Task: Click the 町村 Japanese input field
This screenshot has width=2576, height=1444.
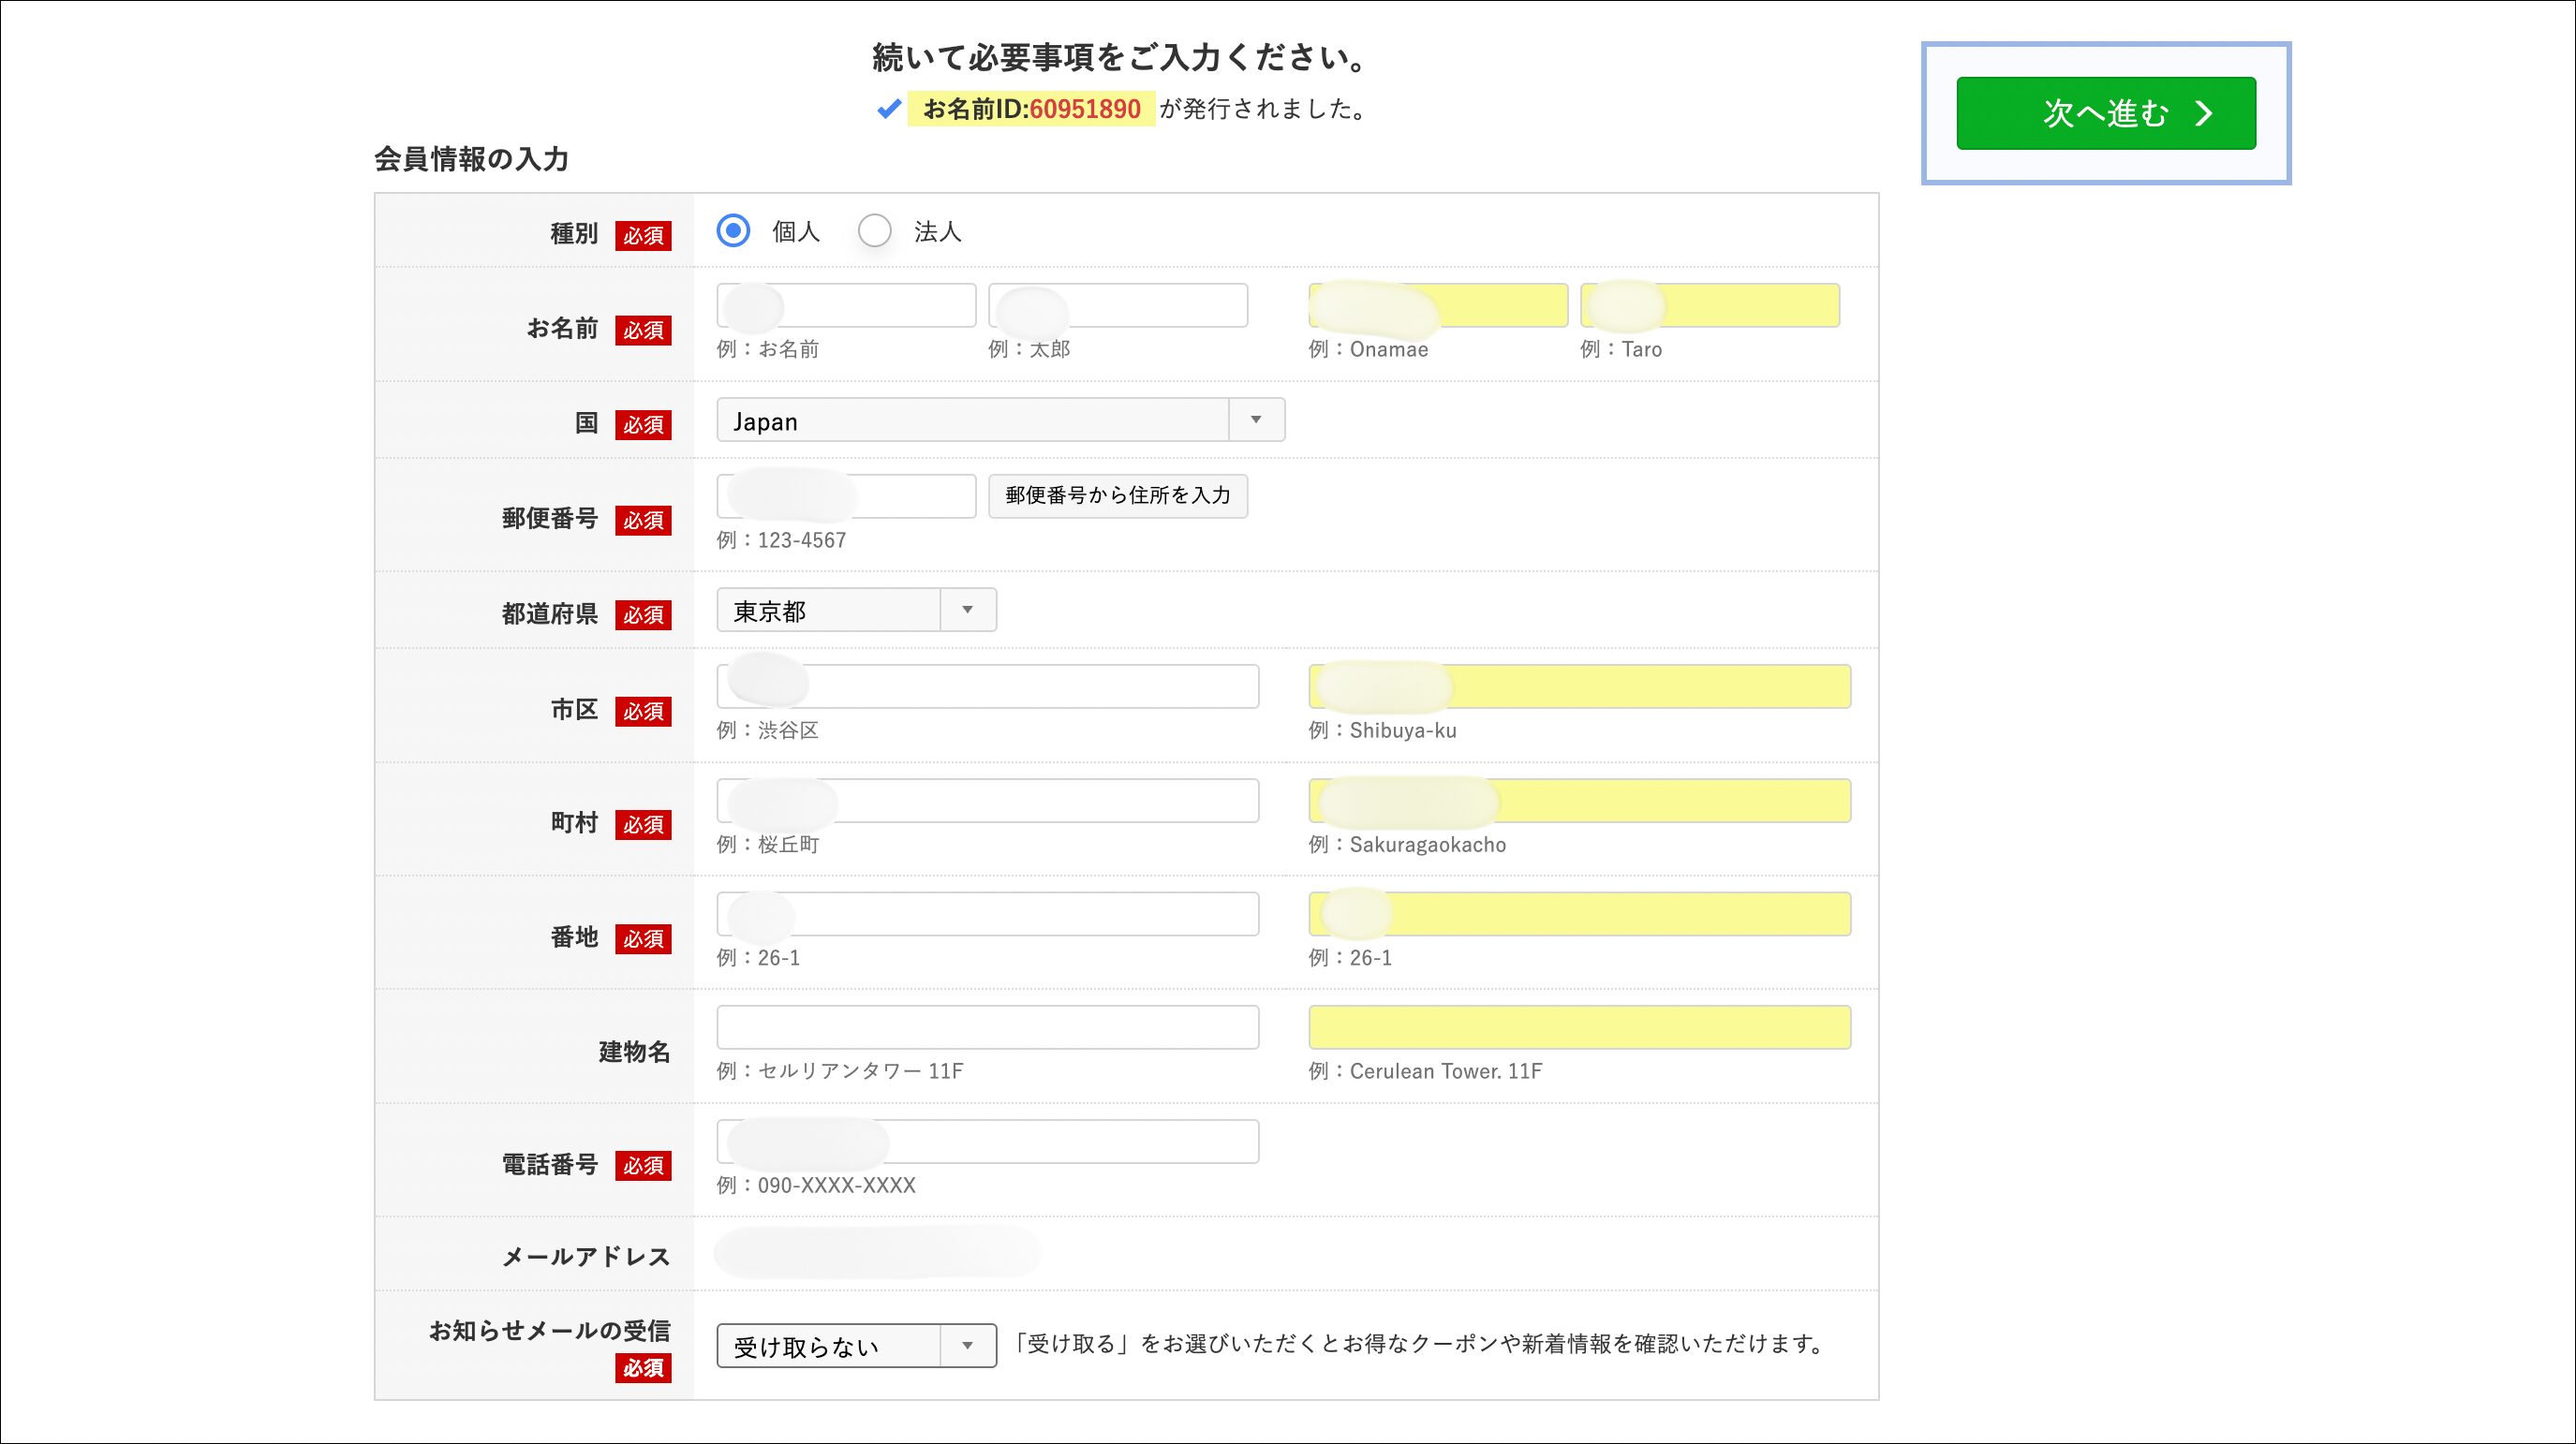Action: point(987,801)
